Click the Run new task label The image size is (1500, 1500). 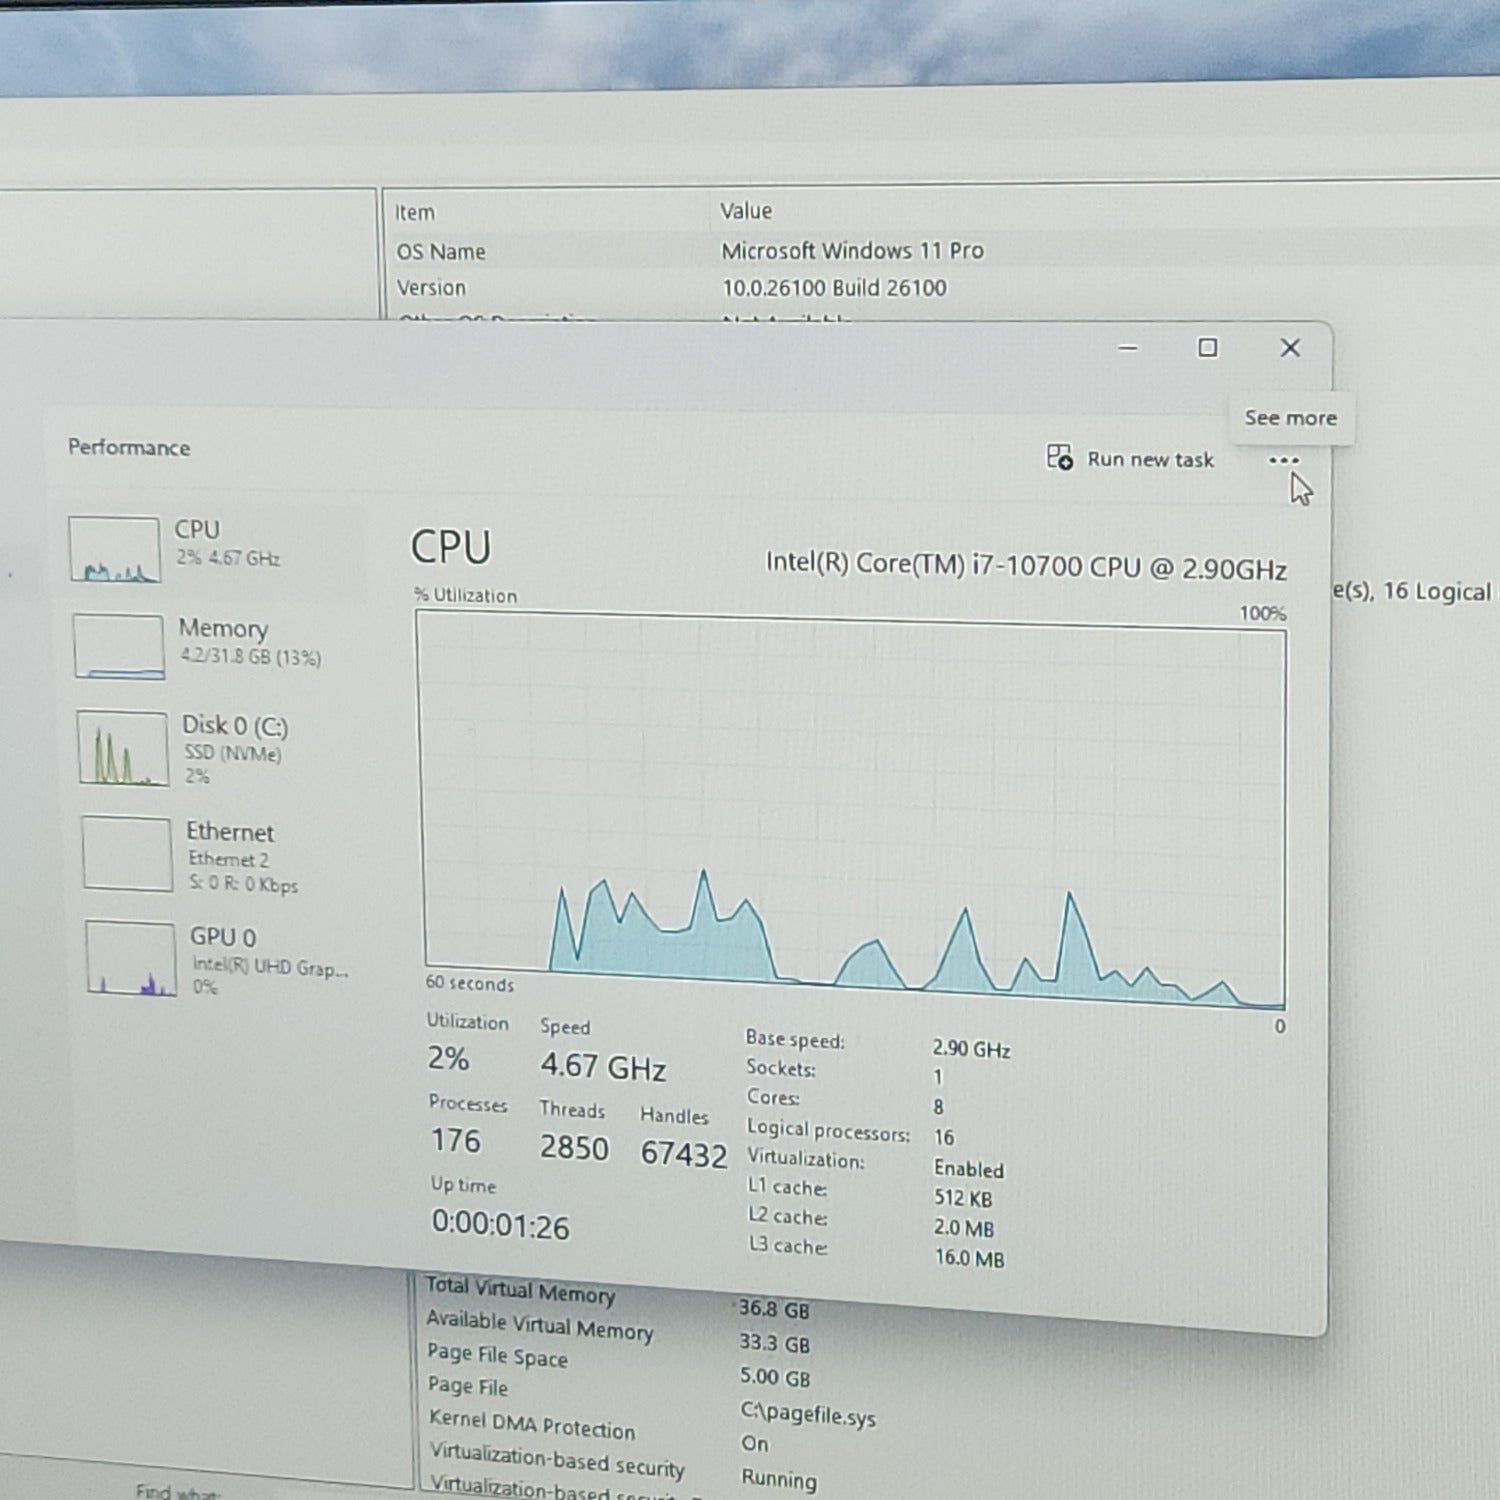1150,460
